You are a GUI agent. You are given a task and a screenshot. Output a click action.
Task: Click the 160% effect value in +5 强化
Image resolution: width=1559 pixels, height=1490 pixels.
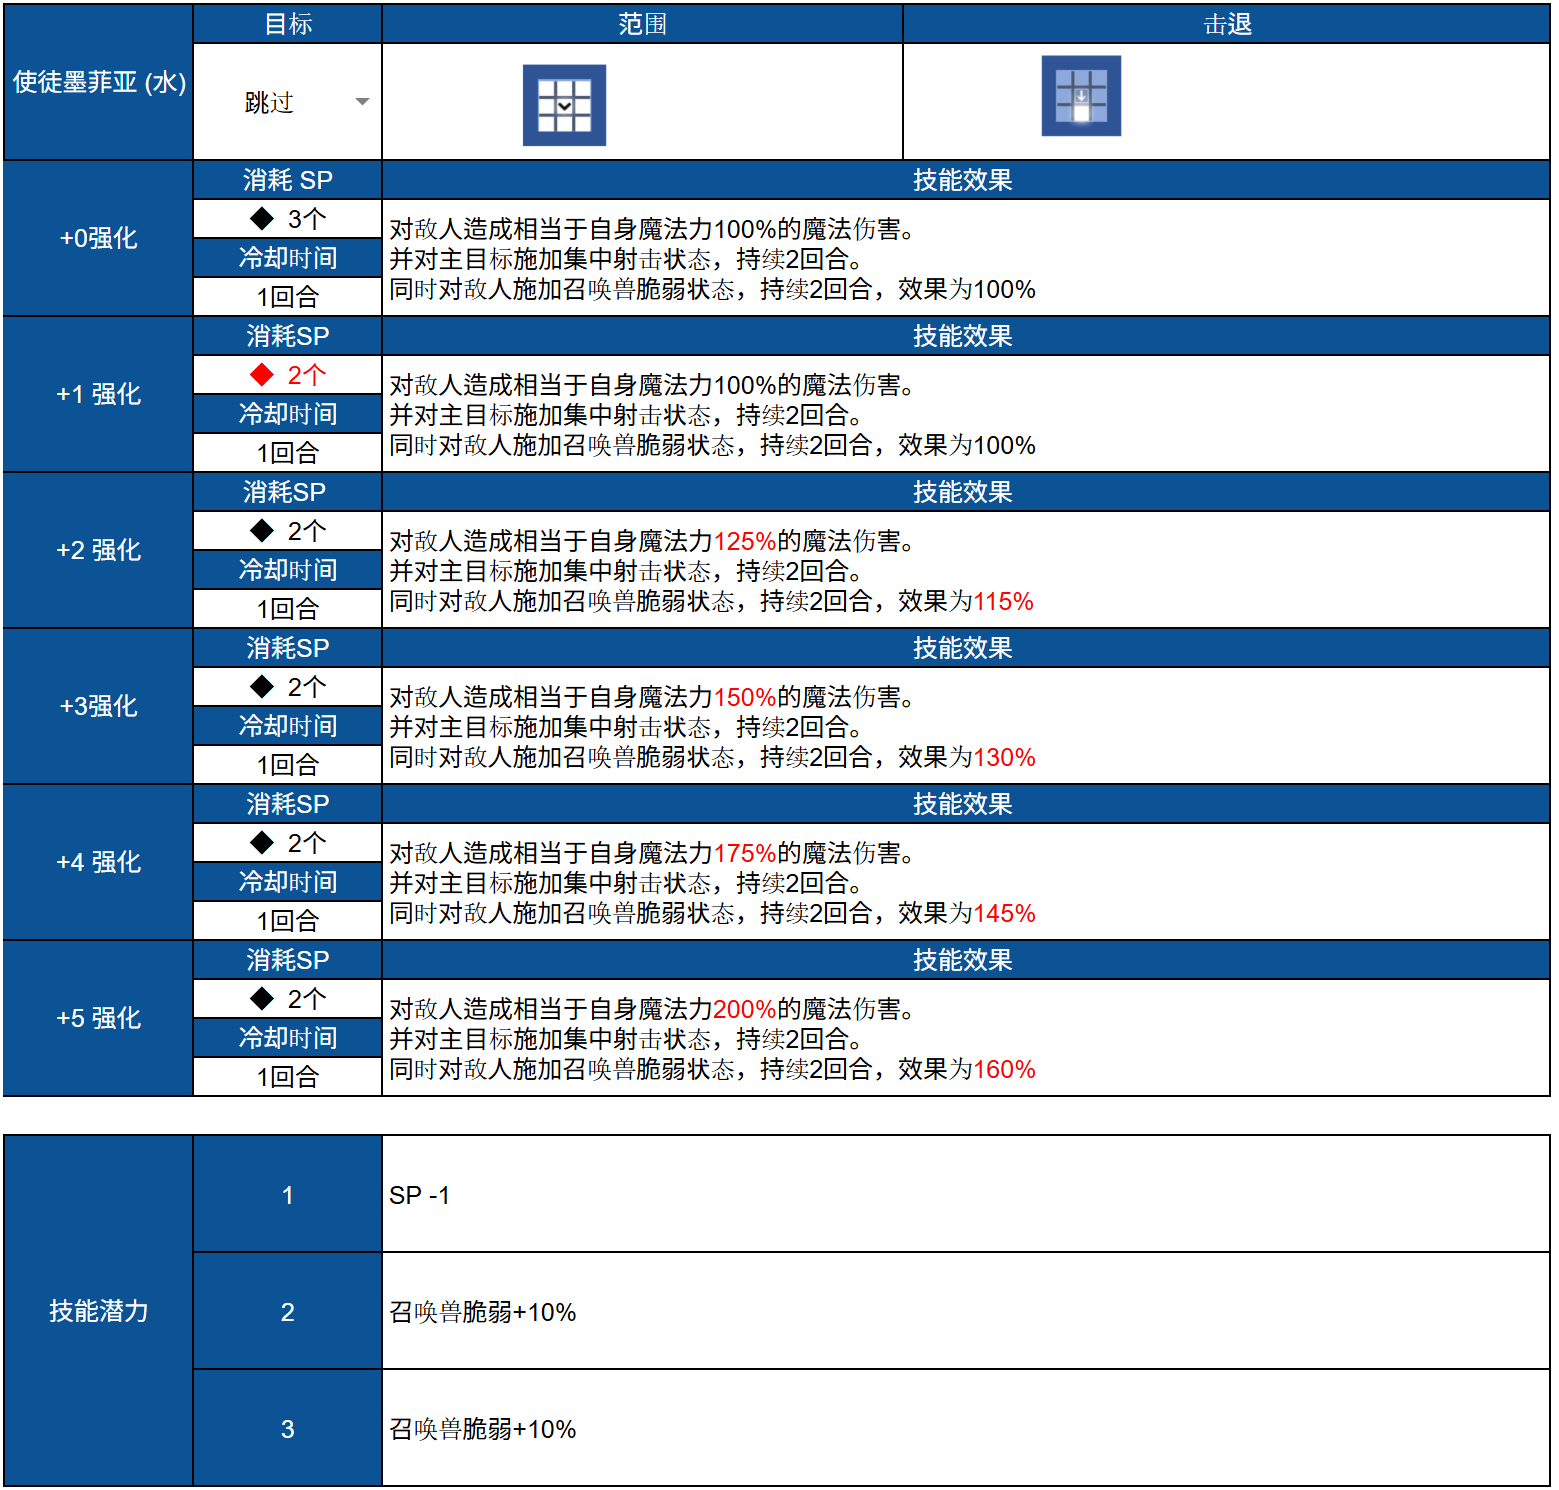pos(1004,1069)
